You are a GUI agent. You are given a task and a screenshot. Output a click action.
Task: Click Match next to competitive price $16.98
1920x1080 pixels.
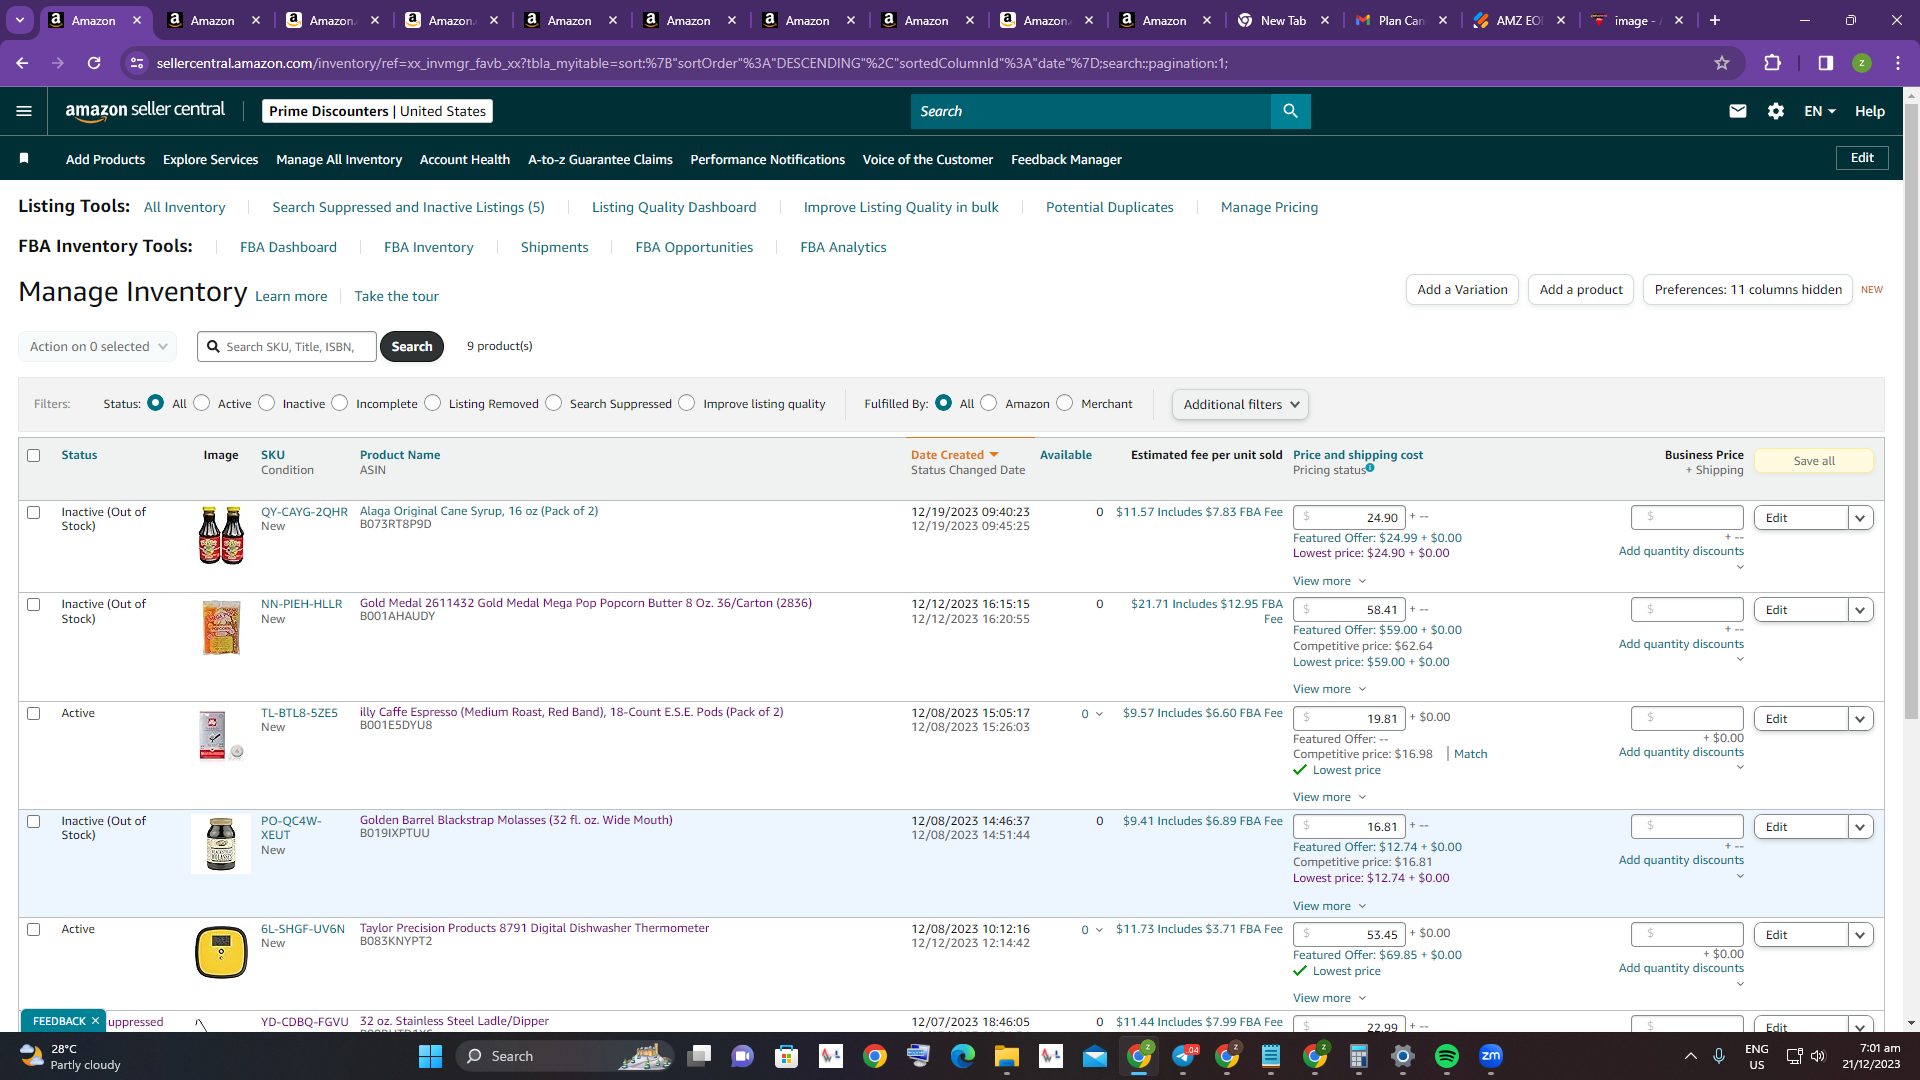point(1470,754)
